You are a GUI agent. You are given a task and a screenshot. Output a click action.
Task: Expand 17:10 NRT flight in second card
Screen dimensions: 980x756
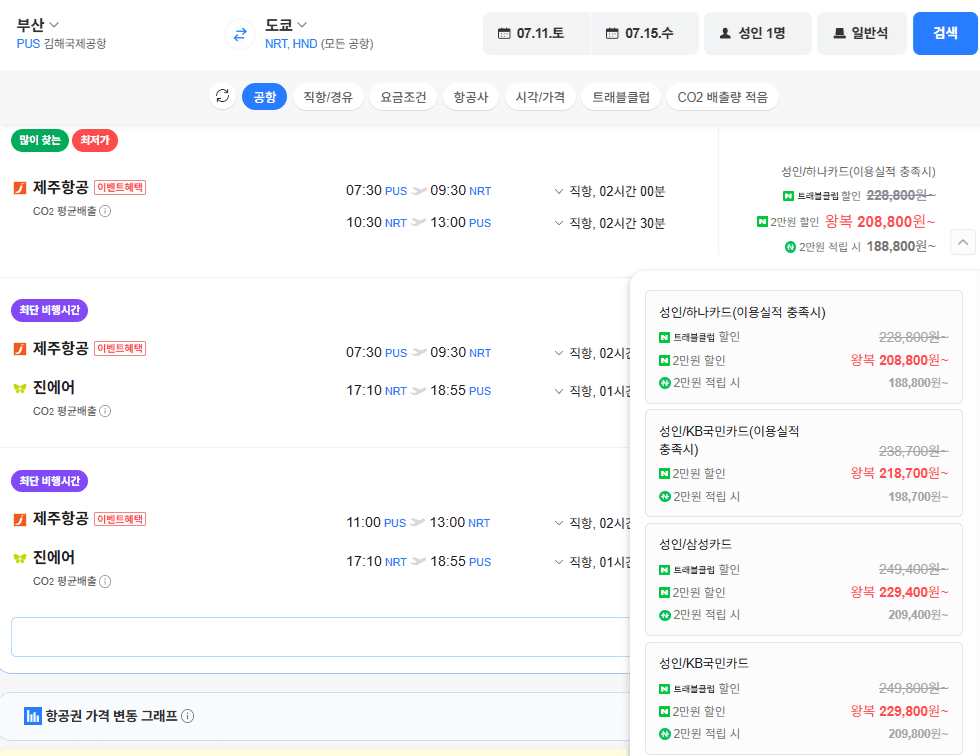559,391
